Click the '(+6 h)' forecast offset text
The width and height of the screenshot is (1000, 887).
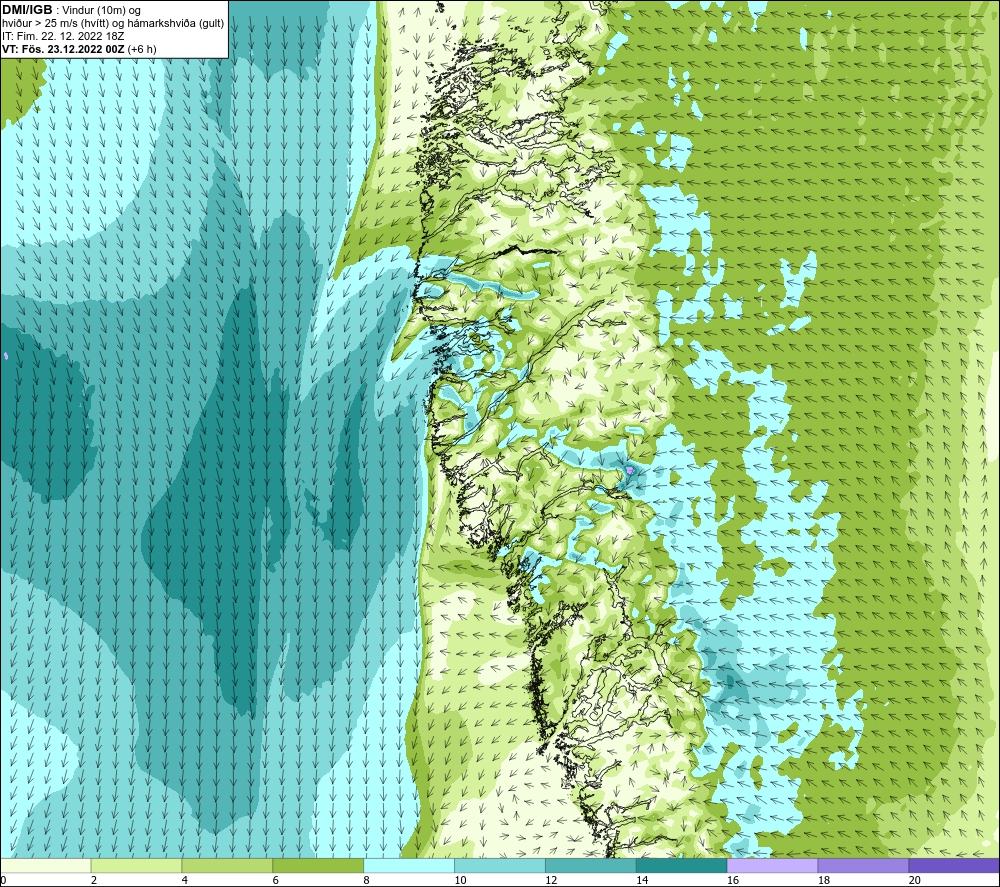click(x=142, y=49)
